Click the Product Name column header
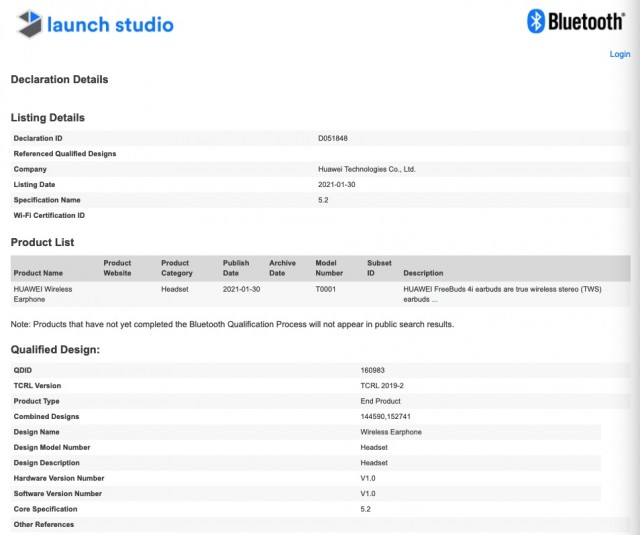The image size is (640, 535). point(38,273)
